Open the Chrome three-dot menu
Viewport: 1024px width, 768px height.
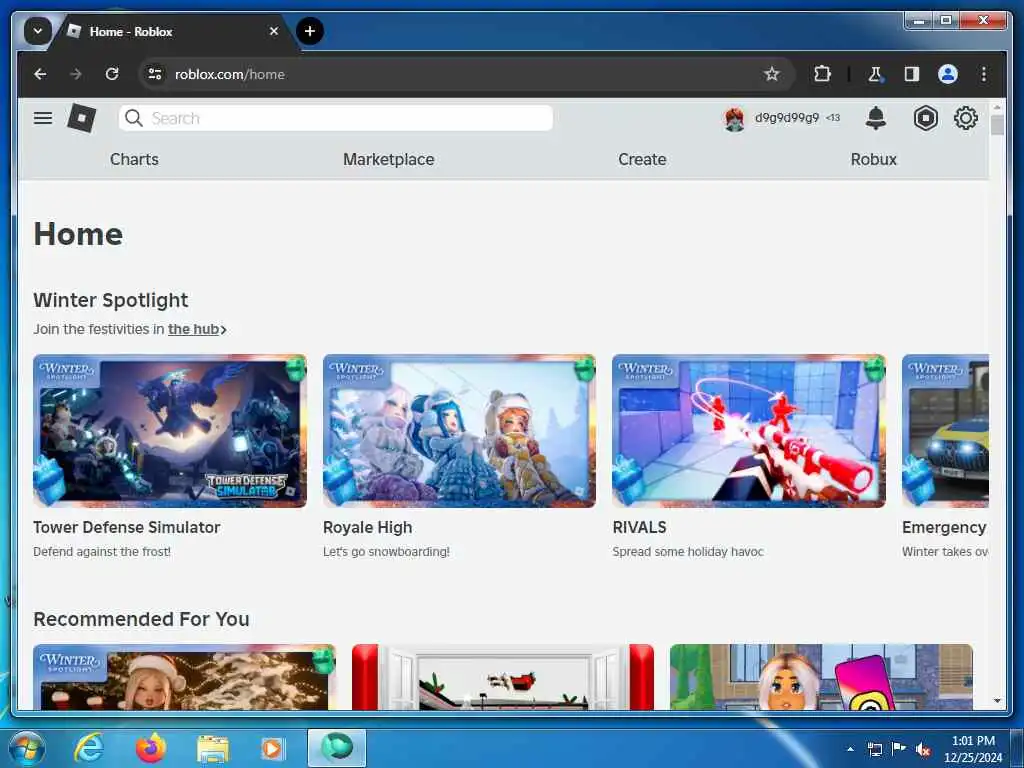coord(984,74)
